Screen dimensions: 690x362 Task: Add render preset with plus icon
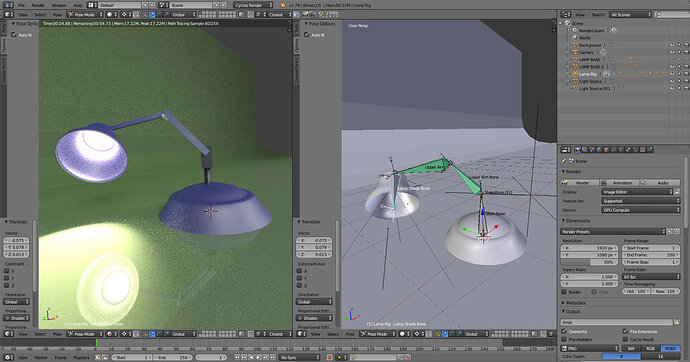(x=670, y=231)
